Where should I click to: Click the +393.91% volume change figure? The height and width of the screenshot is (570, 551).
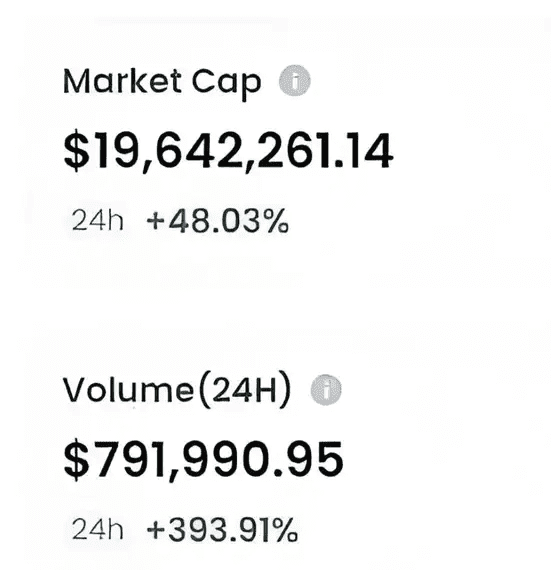222,529
